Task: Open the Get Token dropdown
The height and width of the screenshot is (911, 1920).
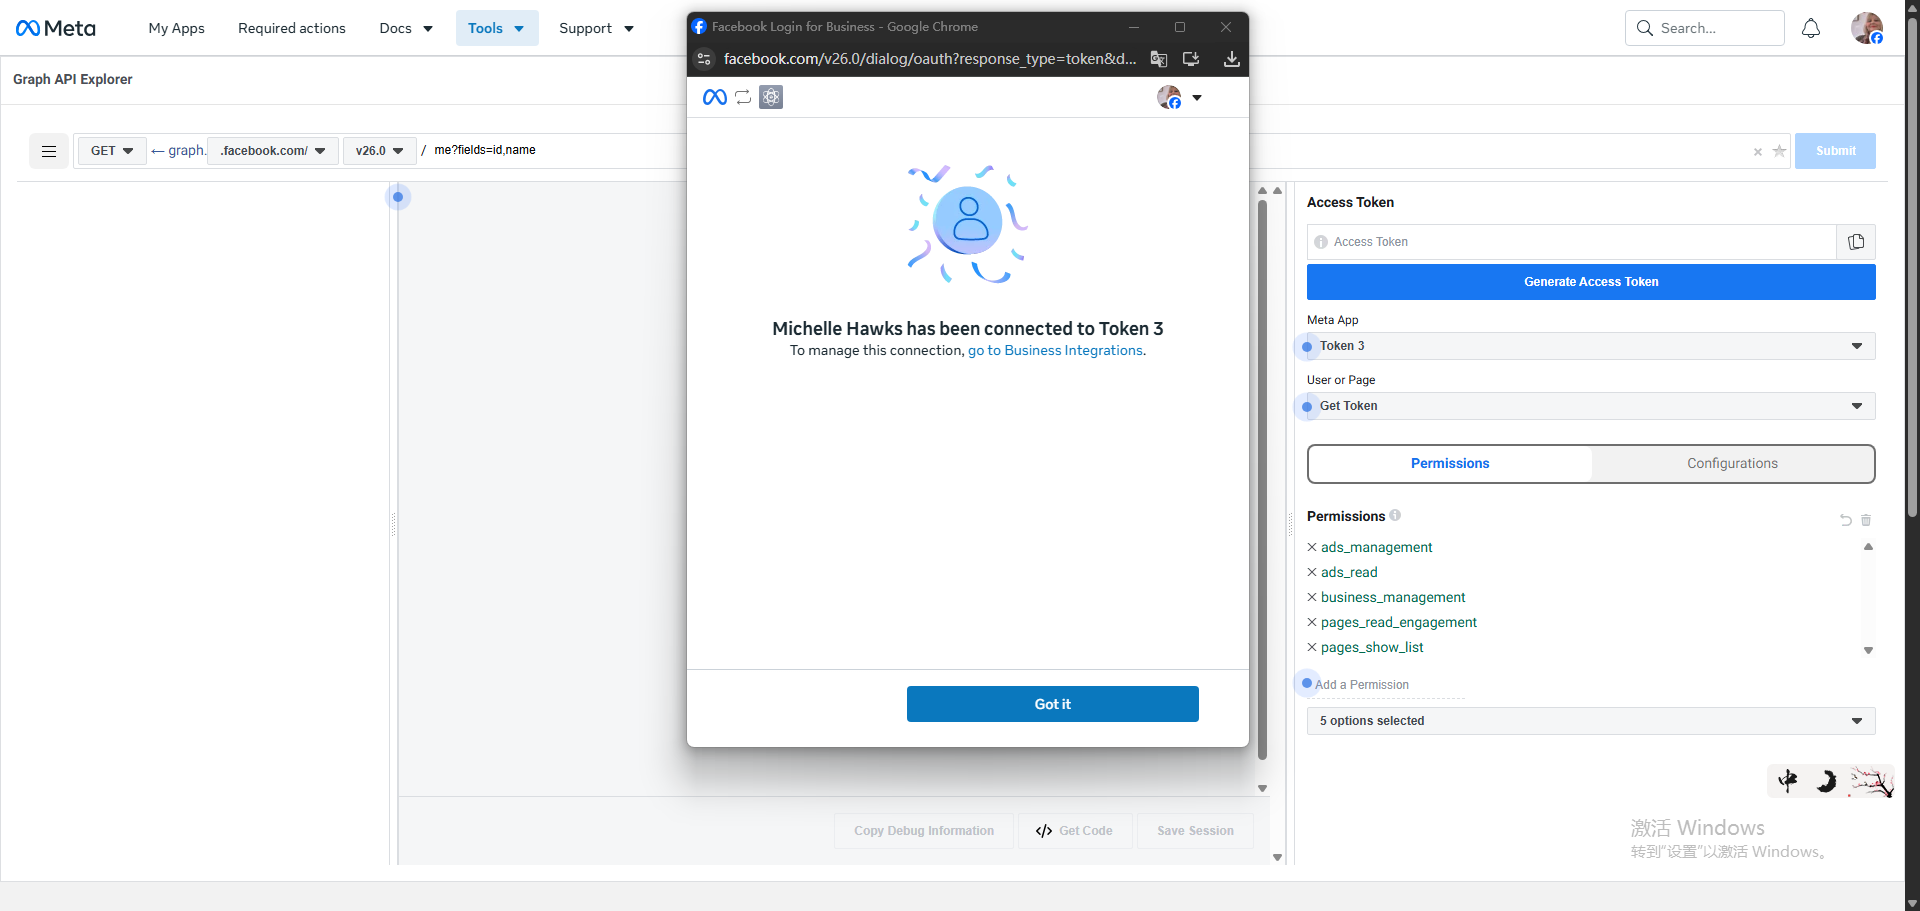Action: coord(1591,406)
